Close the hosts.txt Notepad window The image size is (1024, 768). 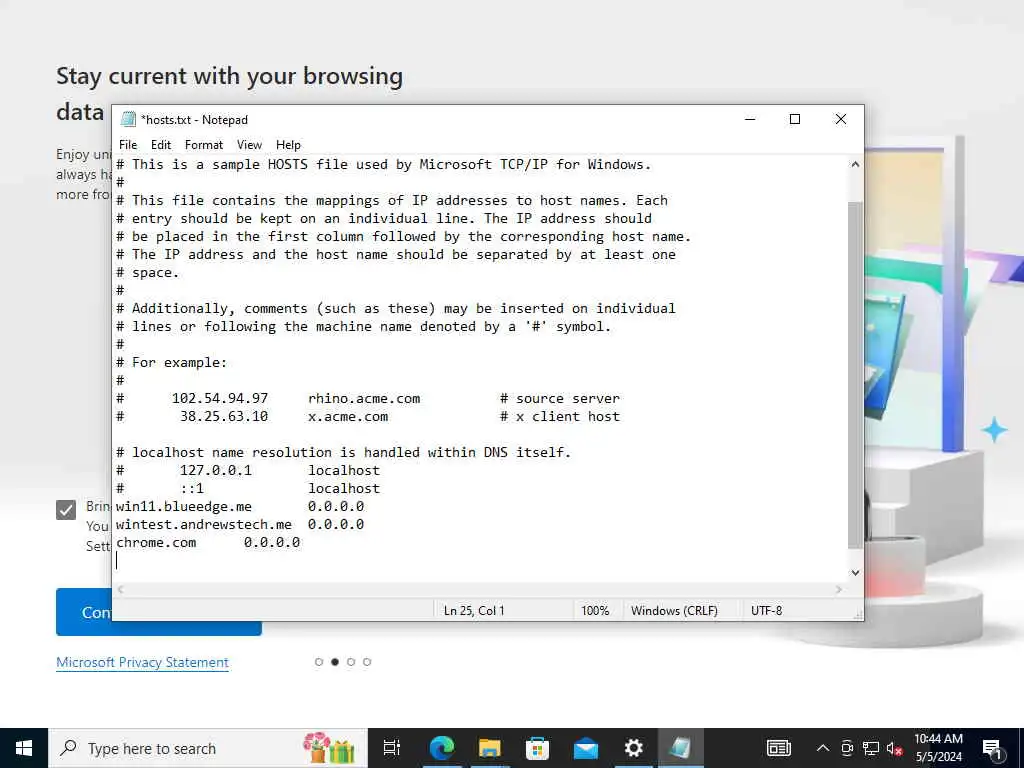coord(840,119)
